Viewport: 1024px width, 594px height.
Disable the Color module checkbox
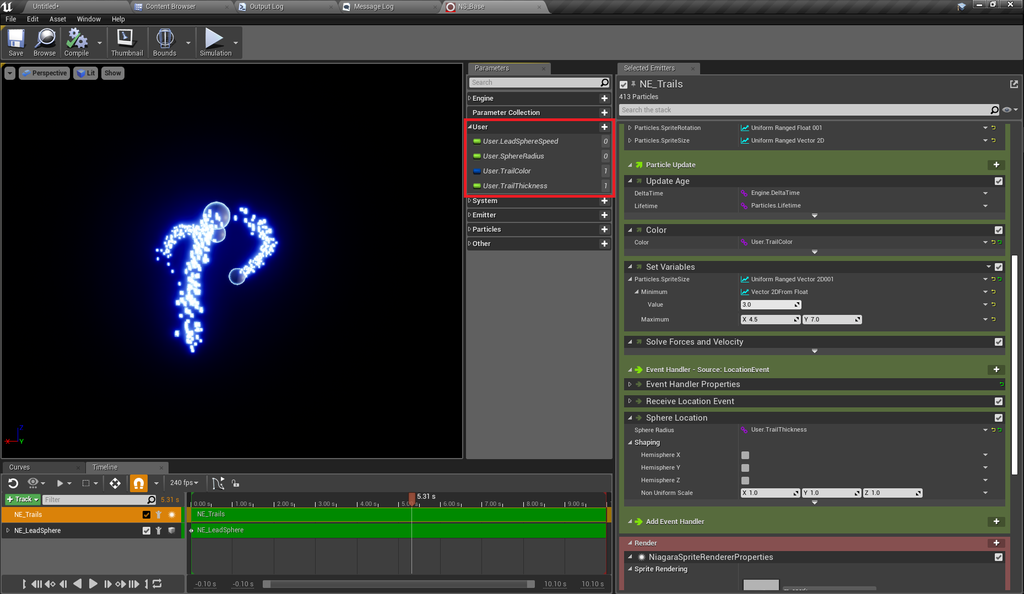999,230
